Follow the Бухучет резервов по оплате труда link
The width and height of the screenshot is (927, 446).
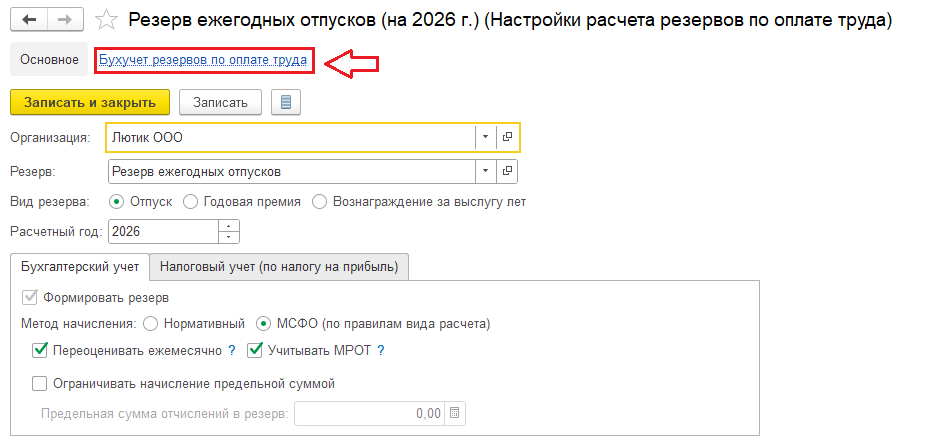(202, 60)
